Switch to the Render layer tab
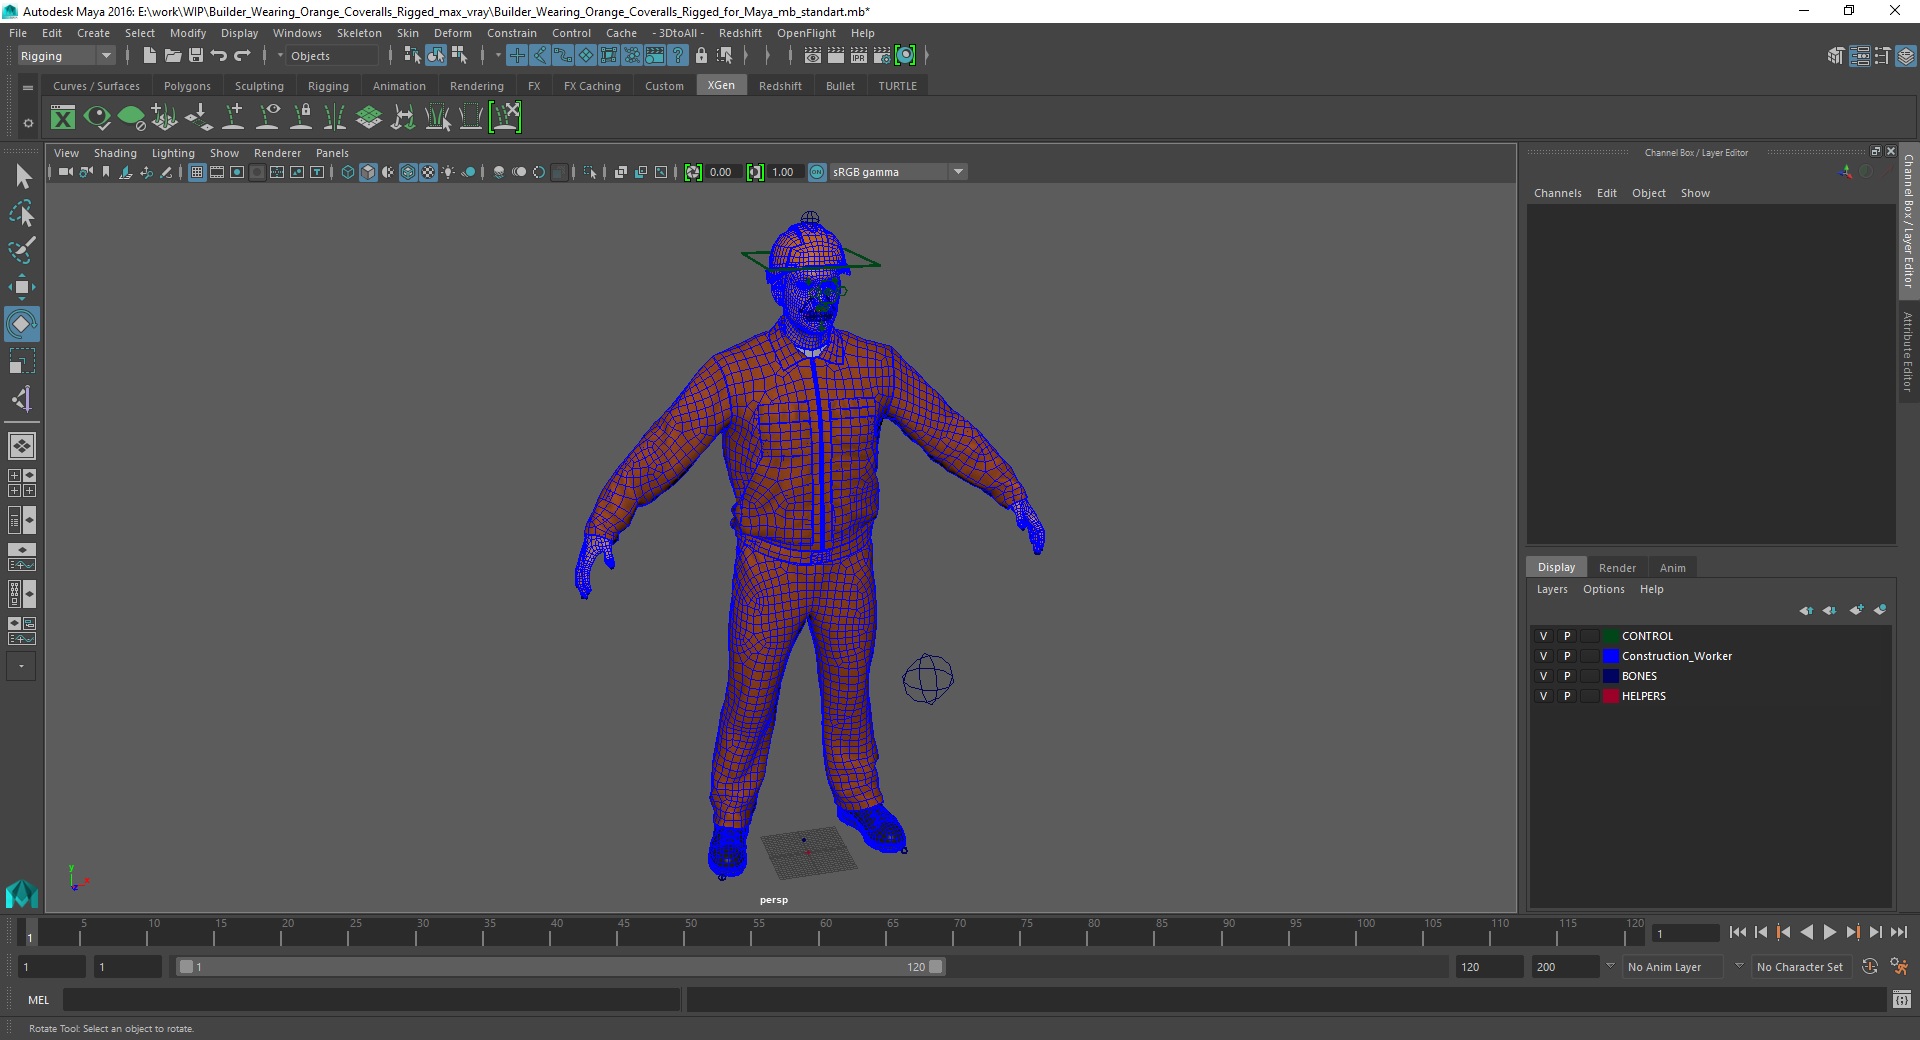 click(1617, 567)
